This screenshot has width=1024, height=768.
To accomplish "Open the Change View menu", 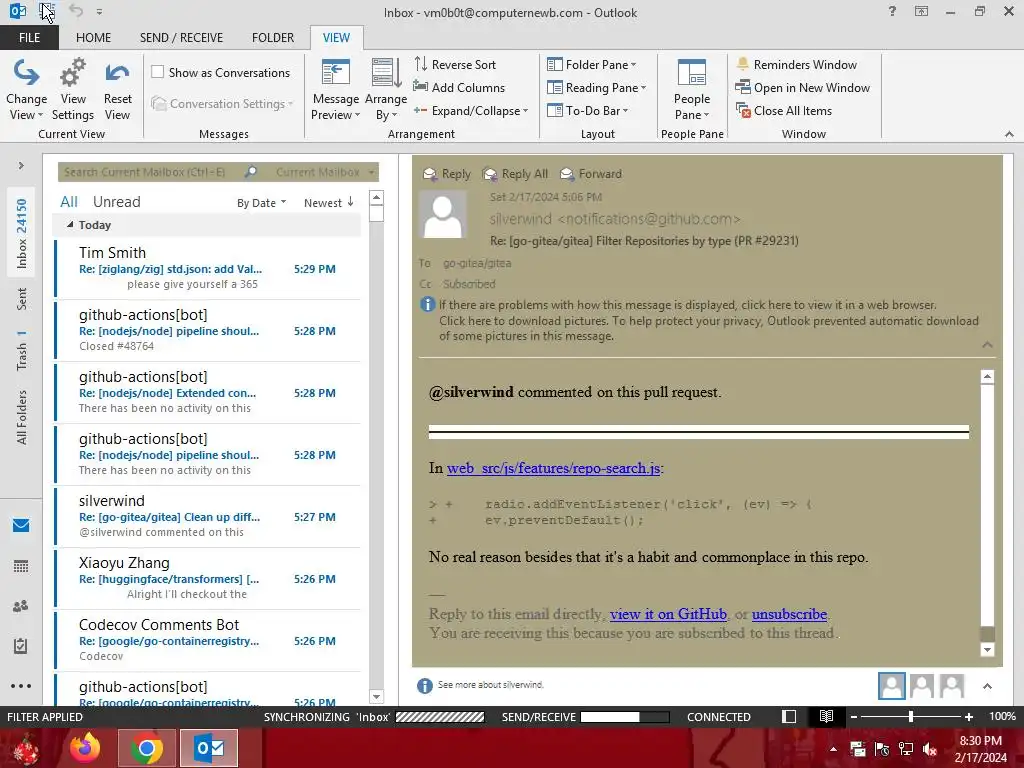I will [x=26, y=90].
